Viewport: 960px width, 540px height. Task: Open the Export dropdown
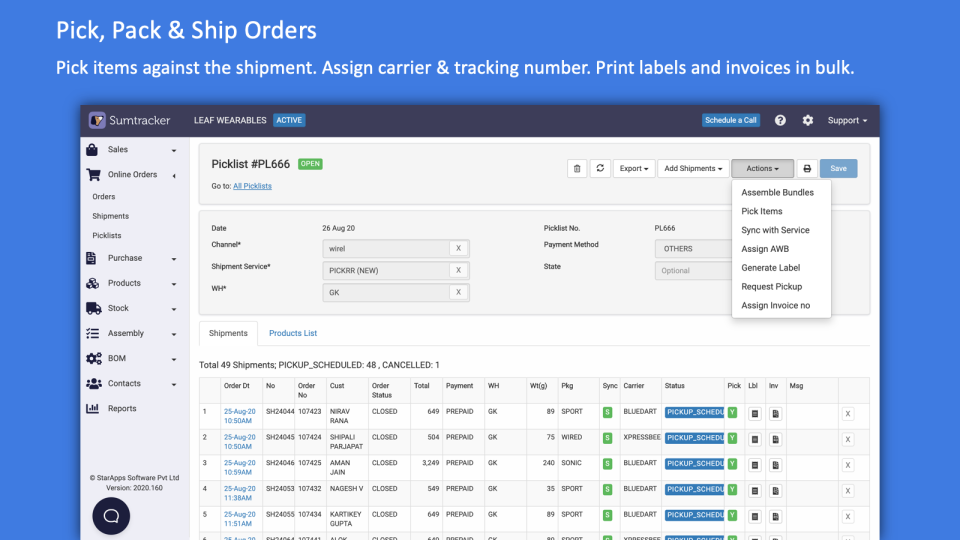click(634, 168)
